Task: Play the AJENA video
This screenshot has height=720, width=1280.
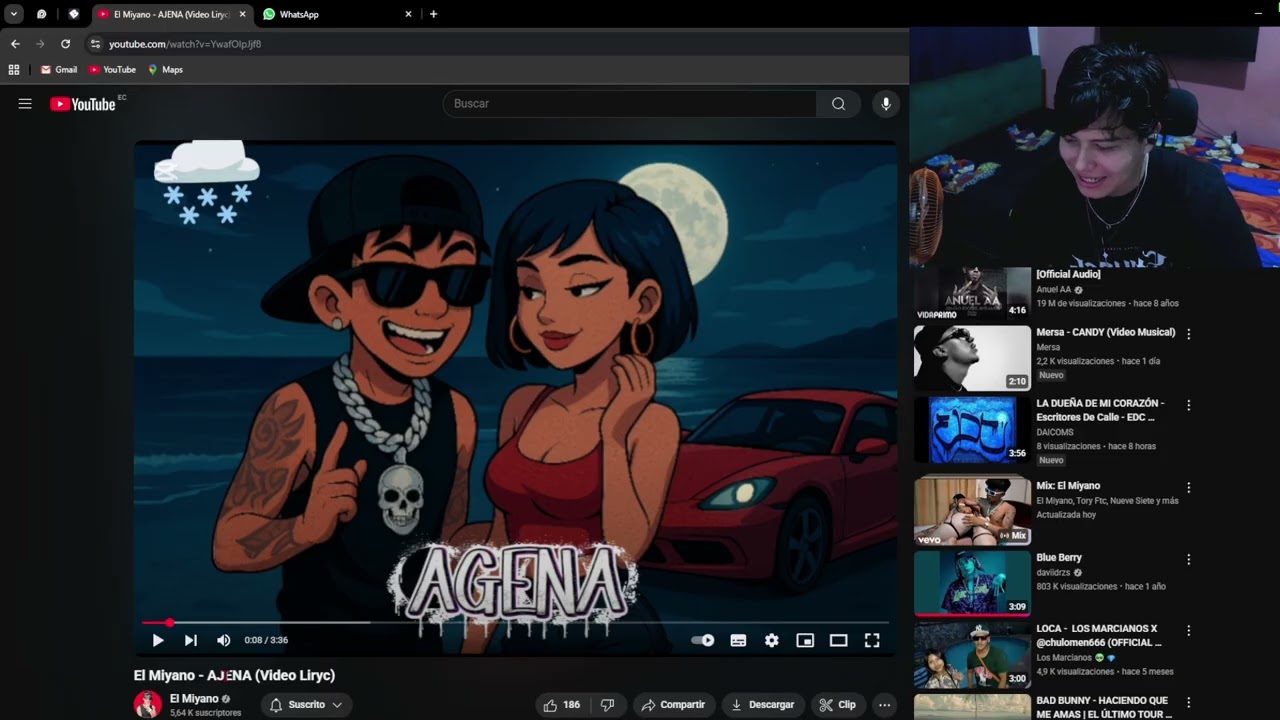Action: 158,640
